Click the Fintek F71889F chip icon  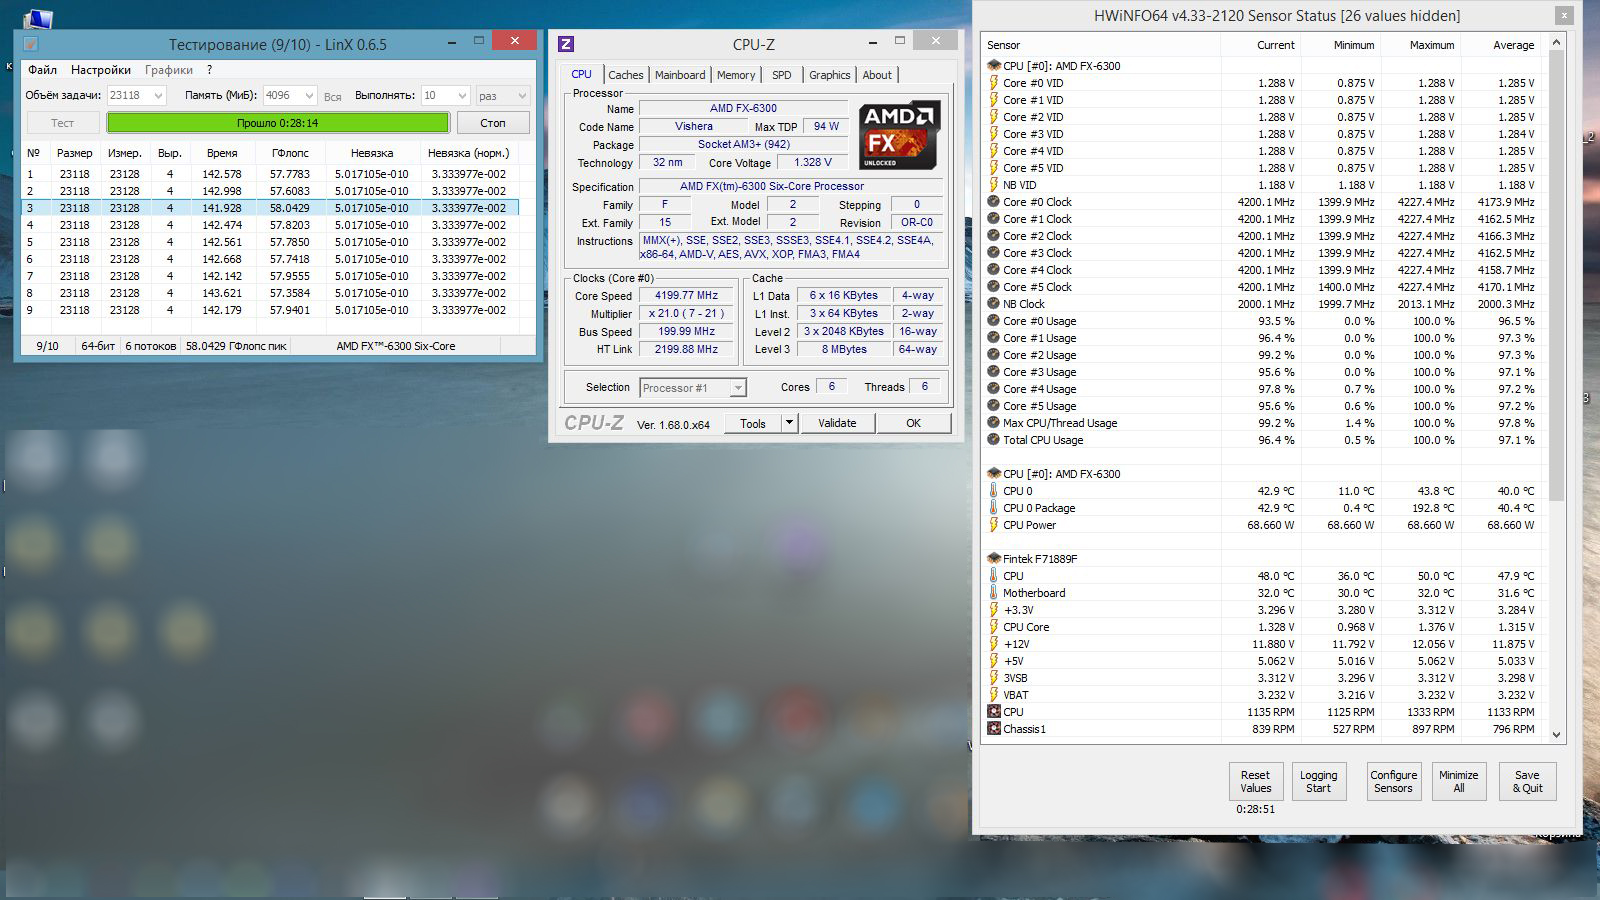coord(994,559)
